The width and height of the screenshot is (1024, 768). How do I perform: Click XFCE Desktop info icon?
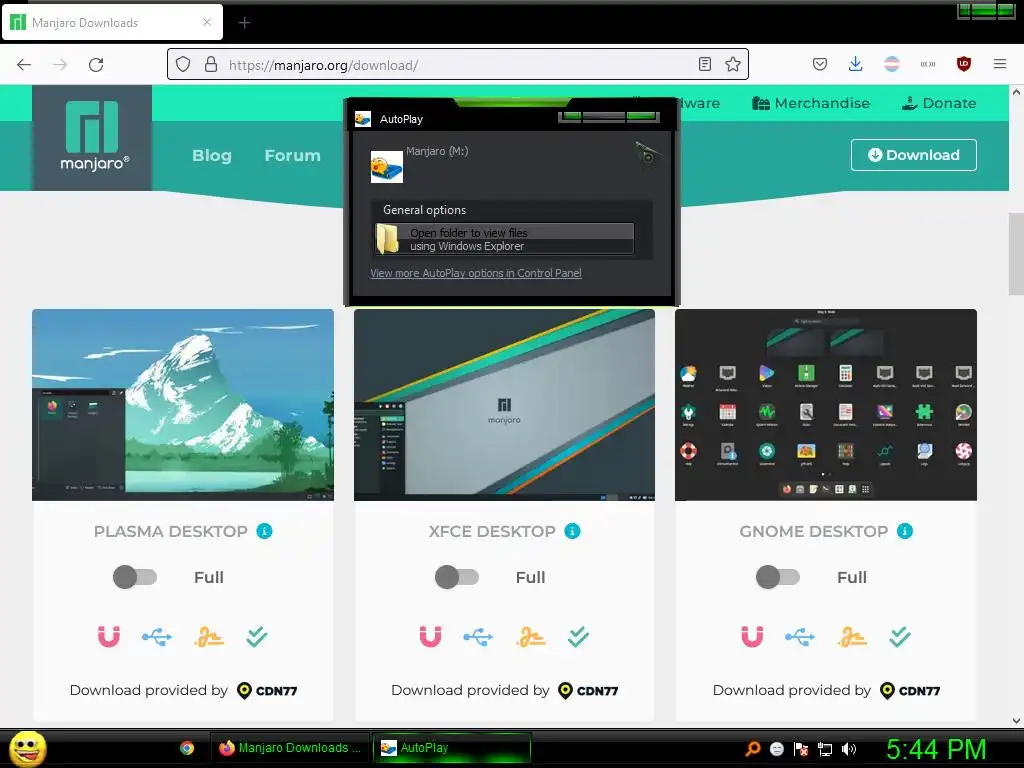tap(572, 531)
